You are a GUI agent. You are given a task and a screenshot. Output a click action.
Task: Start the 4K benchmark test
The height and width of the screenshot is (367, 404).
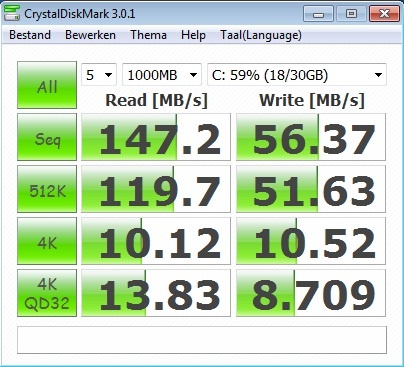click(47, 241)
